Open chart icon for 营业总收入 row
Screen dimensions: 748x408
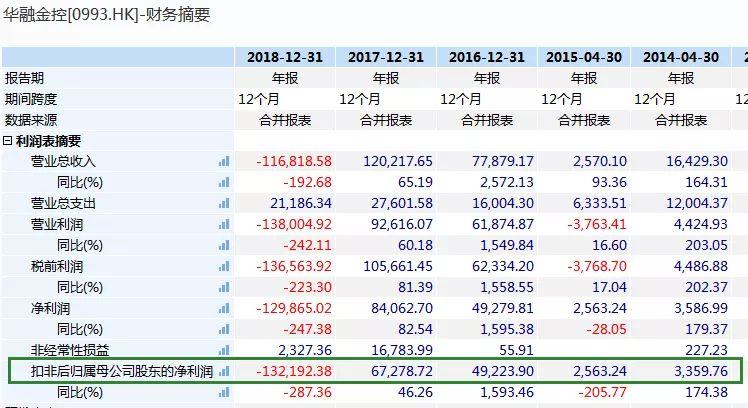coord(224,161)
